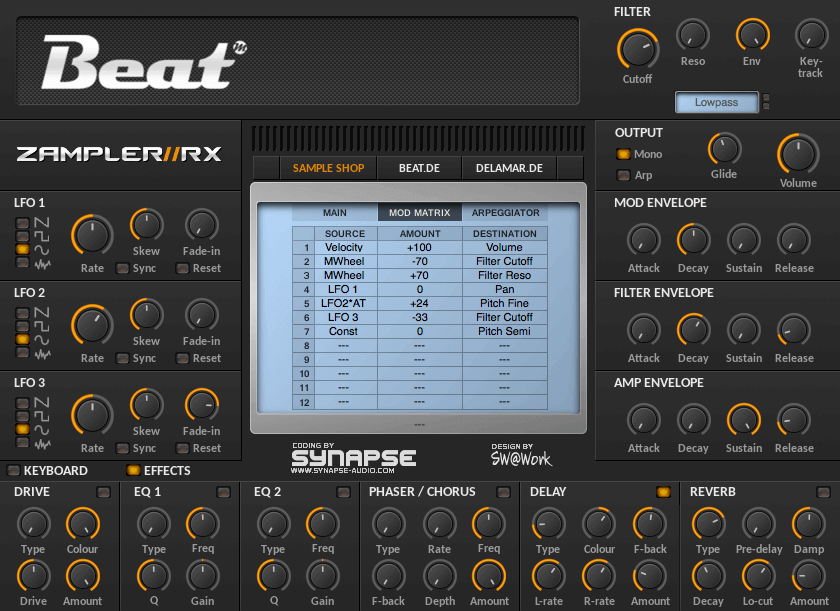Click the output Volume knob
840x611 pixels.
[798, 154]
